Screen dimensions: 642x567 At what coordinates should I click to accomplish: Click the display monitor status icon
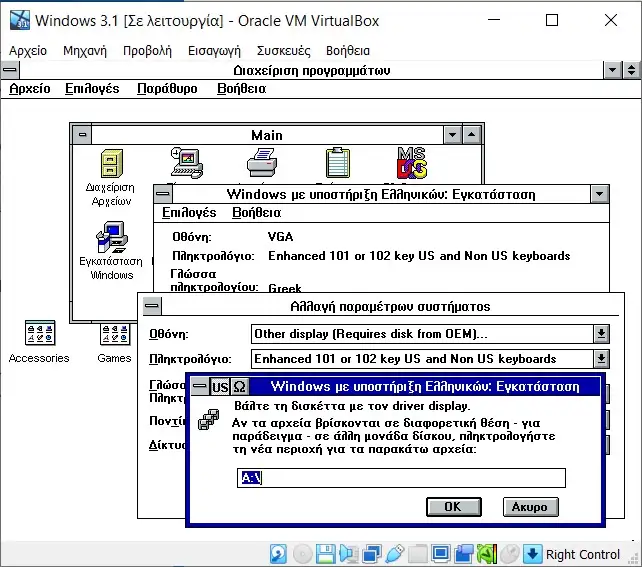[x=441, y=554]
